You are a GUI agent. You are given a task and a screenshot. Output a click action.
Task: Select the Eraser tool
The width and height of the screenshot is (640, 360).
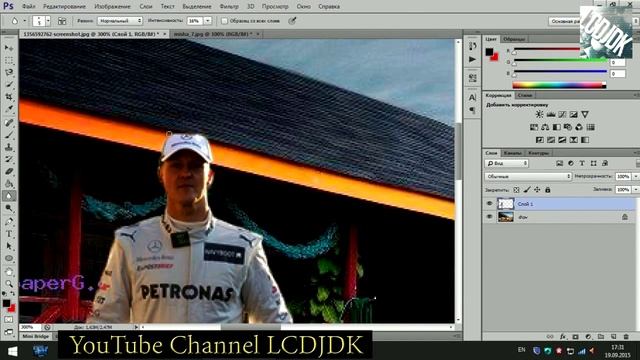coord(9,171)
